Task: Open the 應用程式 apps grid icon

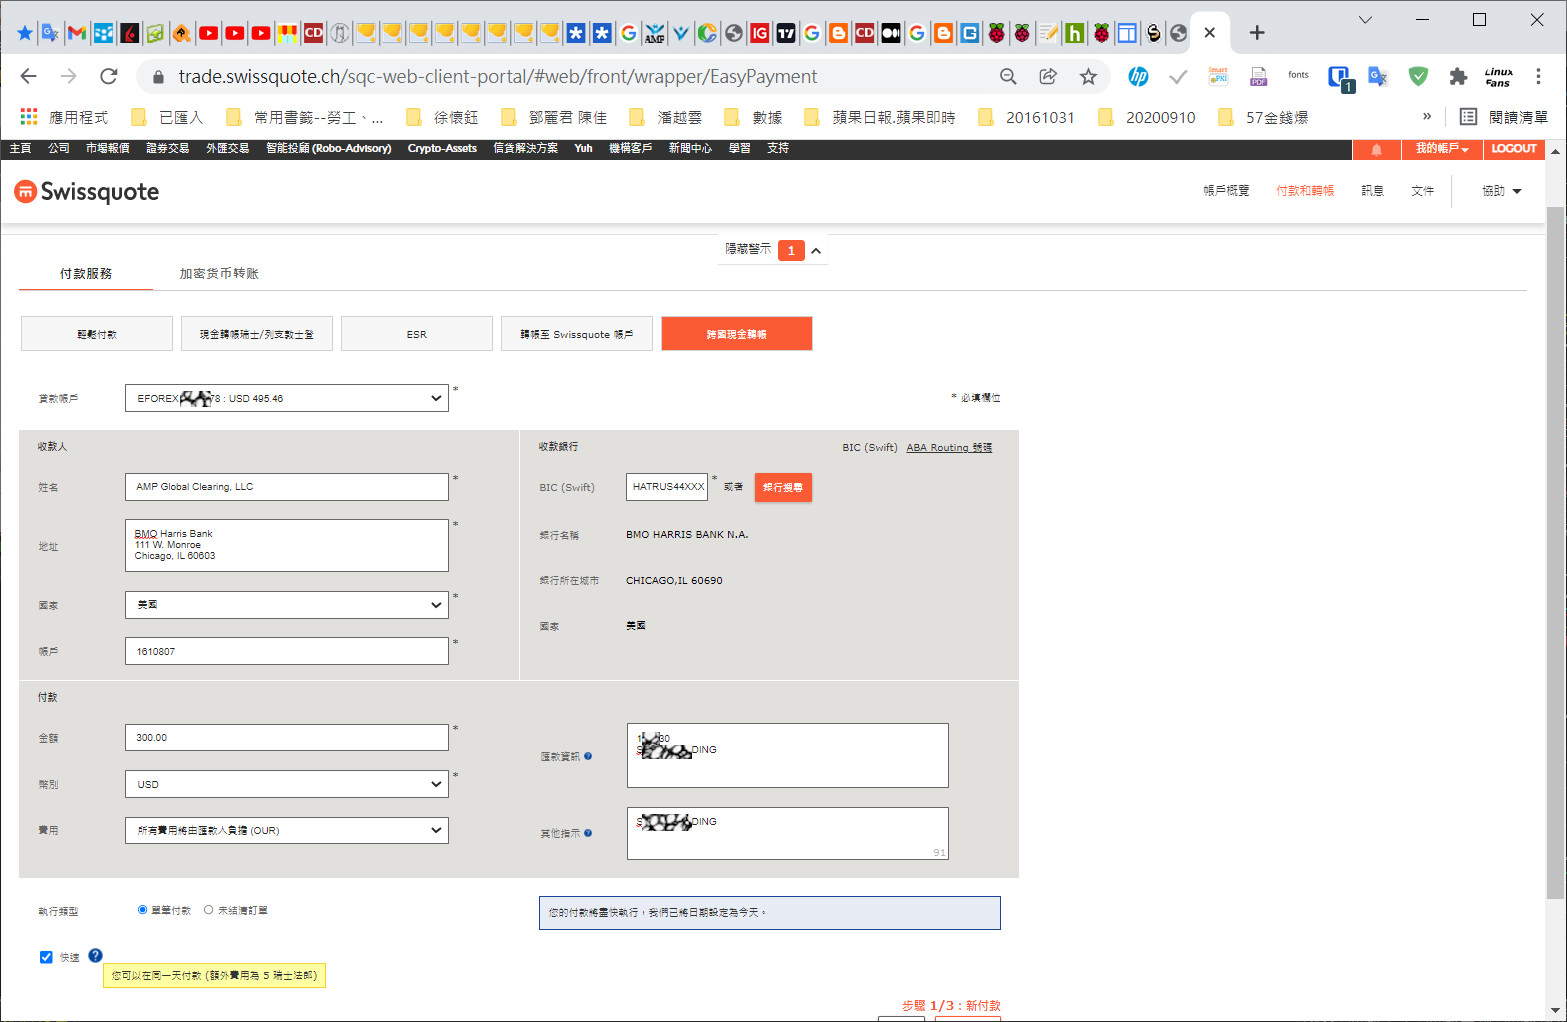Action: click(x=29, y=117)
